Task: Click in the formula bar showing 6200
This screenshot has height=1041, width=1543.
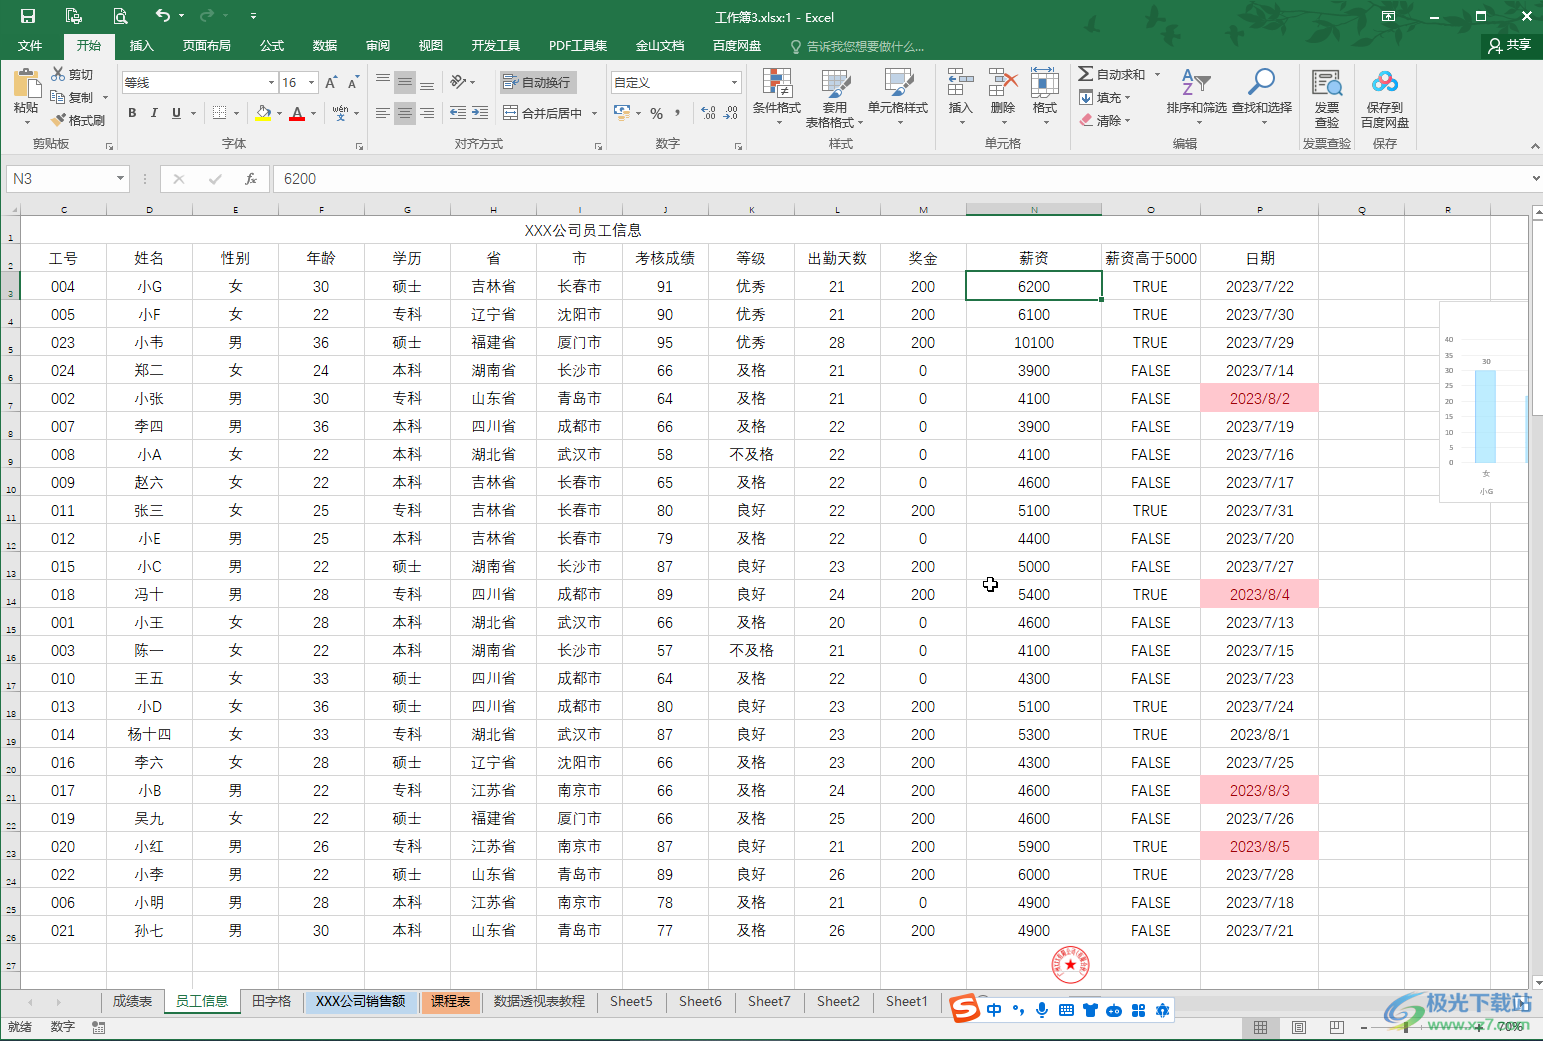Action: 900,179
